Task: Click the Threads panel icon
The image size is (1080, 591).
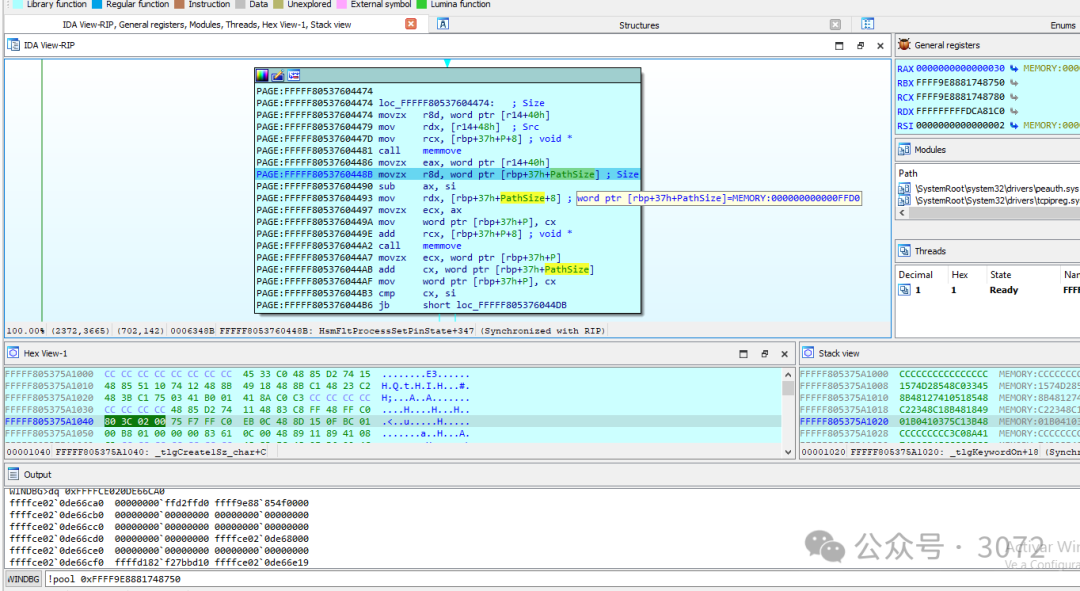Action: coord(904,251)
